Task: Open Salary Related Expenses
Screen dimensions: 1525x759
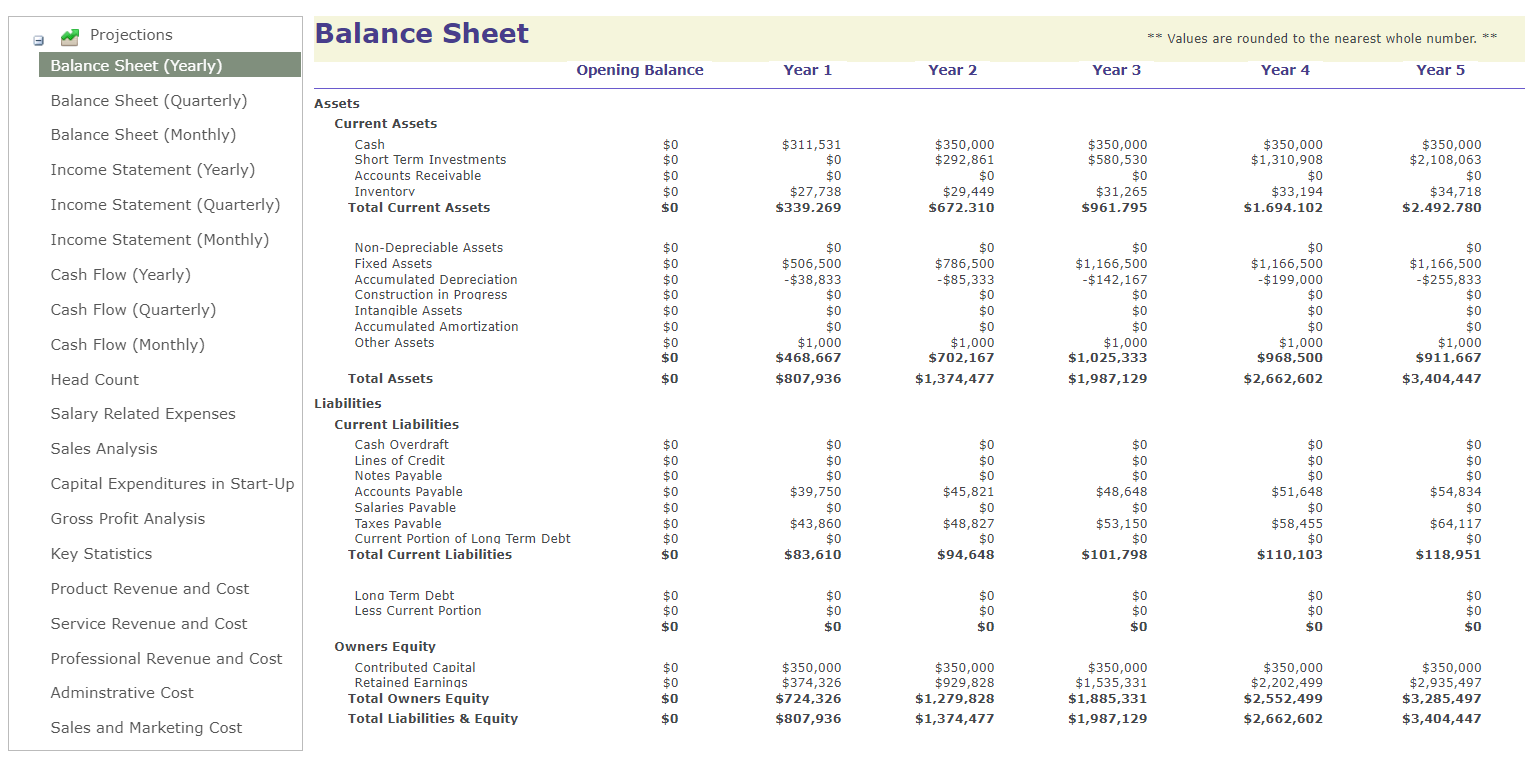Action: tap(143, 414)
